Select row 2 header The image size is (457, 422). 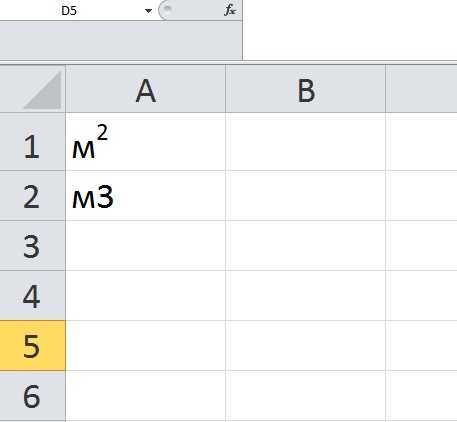tap(32, 196)
